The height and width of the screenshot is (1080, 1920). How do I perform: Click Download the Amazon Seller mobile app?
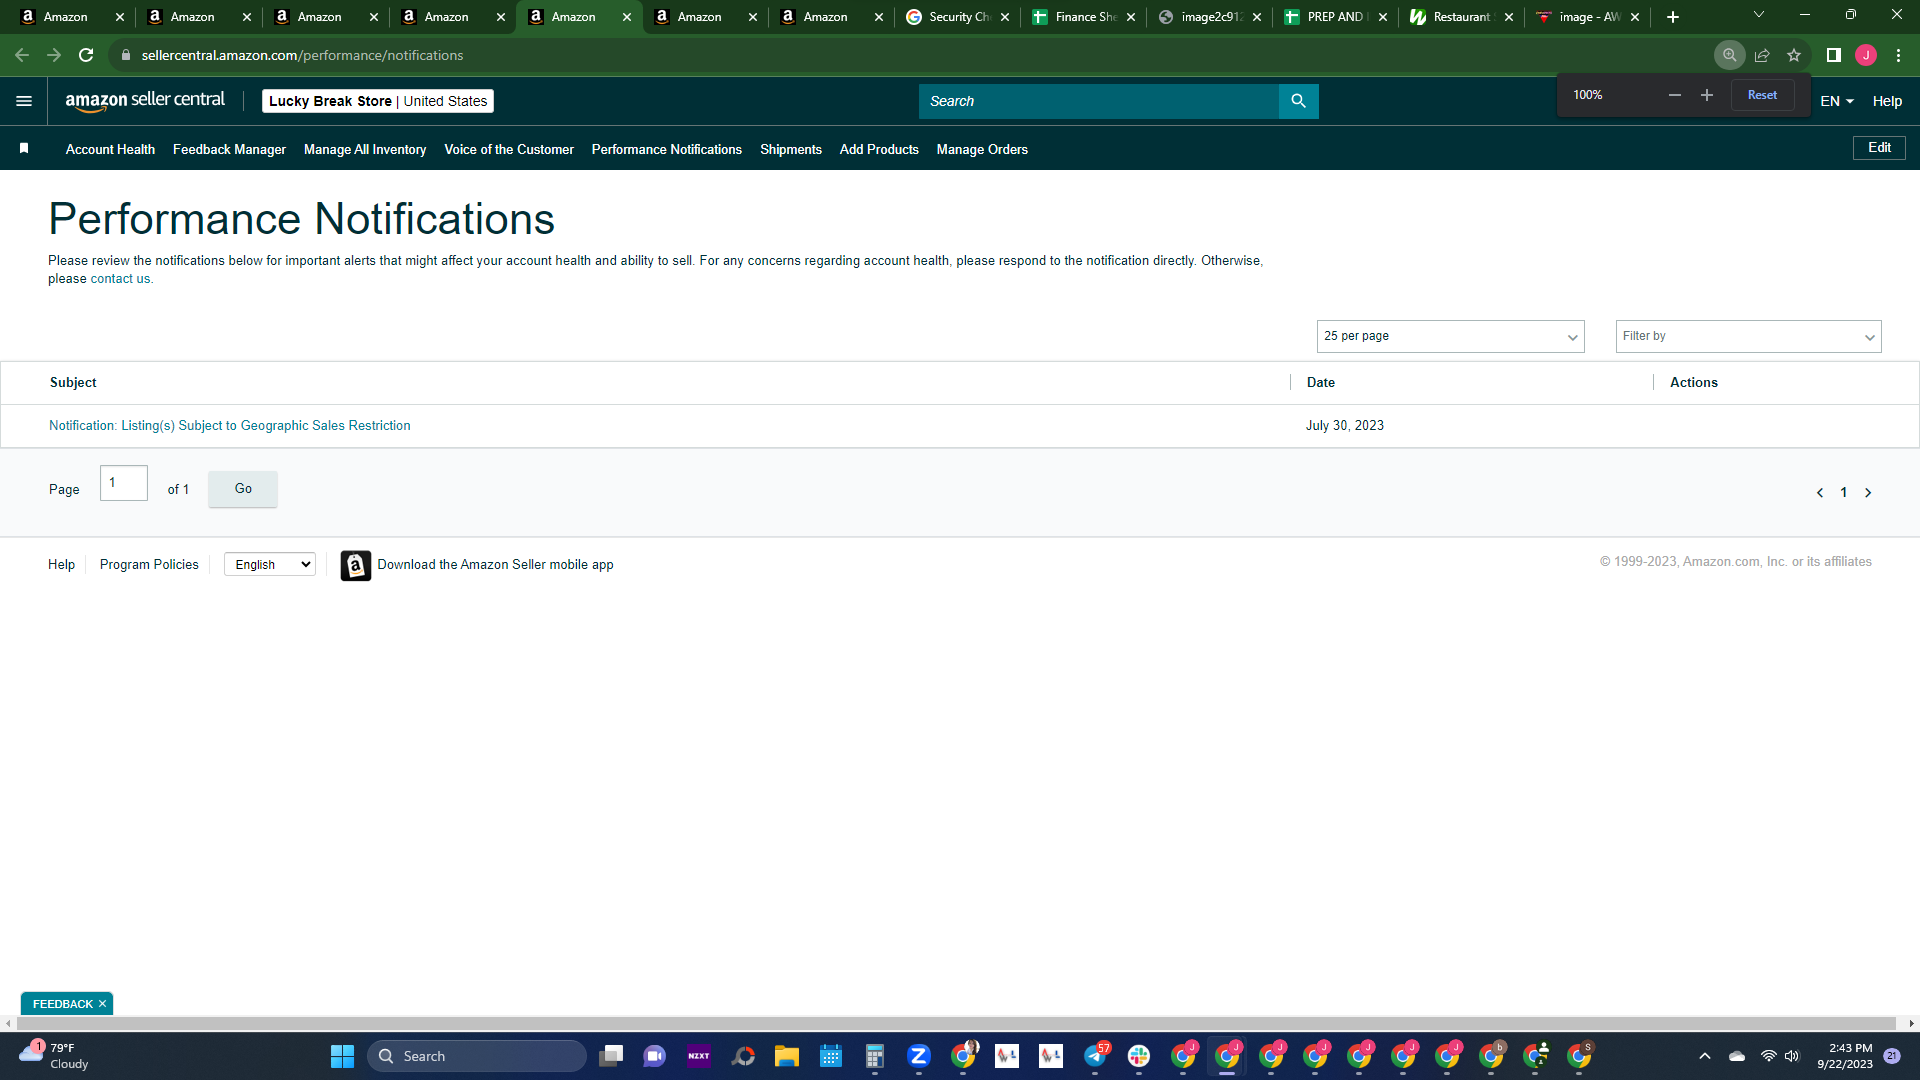pyautogui.click(x=495, y=565)
